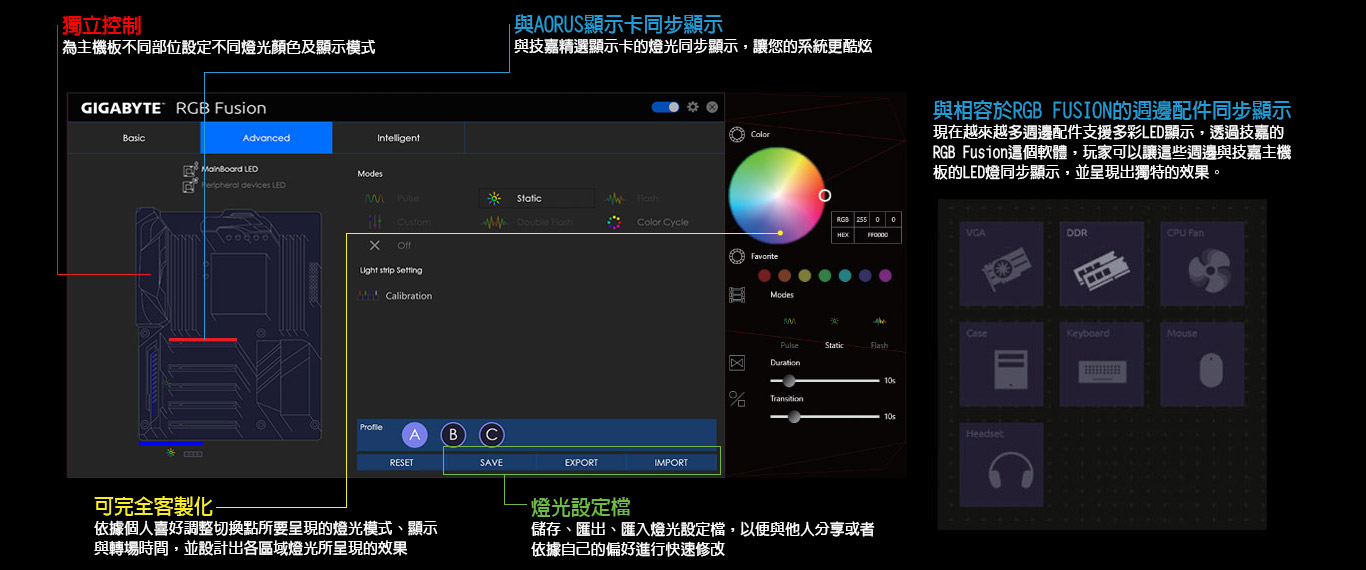Click the Favorite section ring icon
Viewport: 1366px width, 570px height.
[x=737, y=256]
